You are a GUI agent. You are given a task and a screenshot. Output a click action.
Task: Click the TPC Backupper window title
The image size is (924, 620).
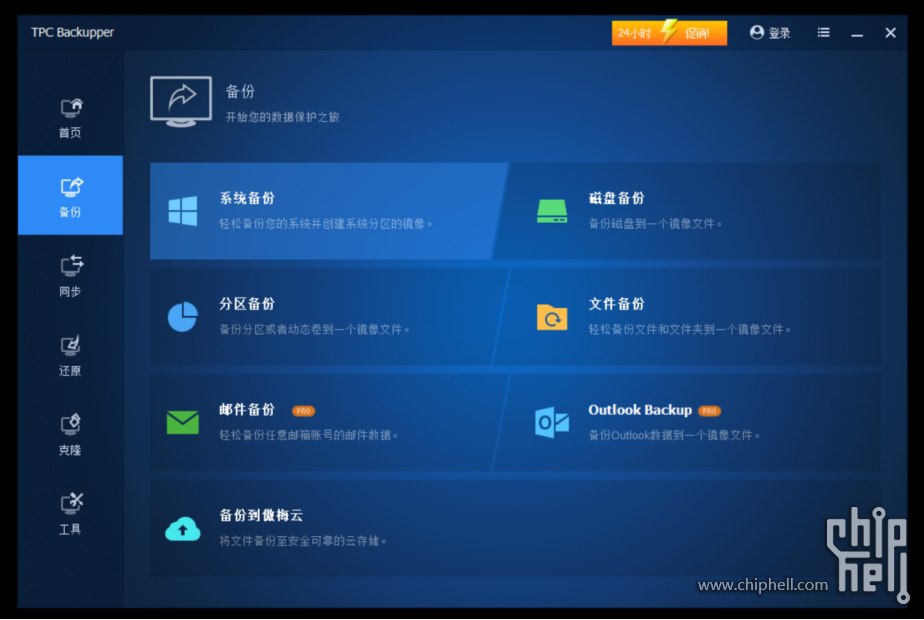pyautogui.click(x=72, y=32)
